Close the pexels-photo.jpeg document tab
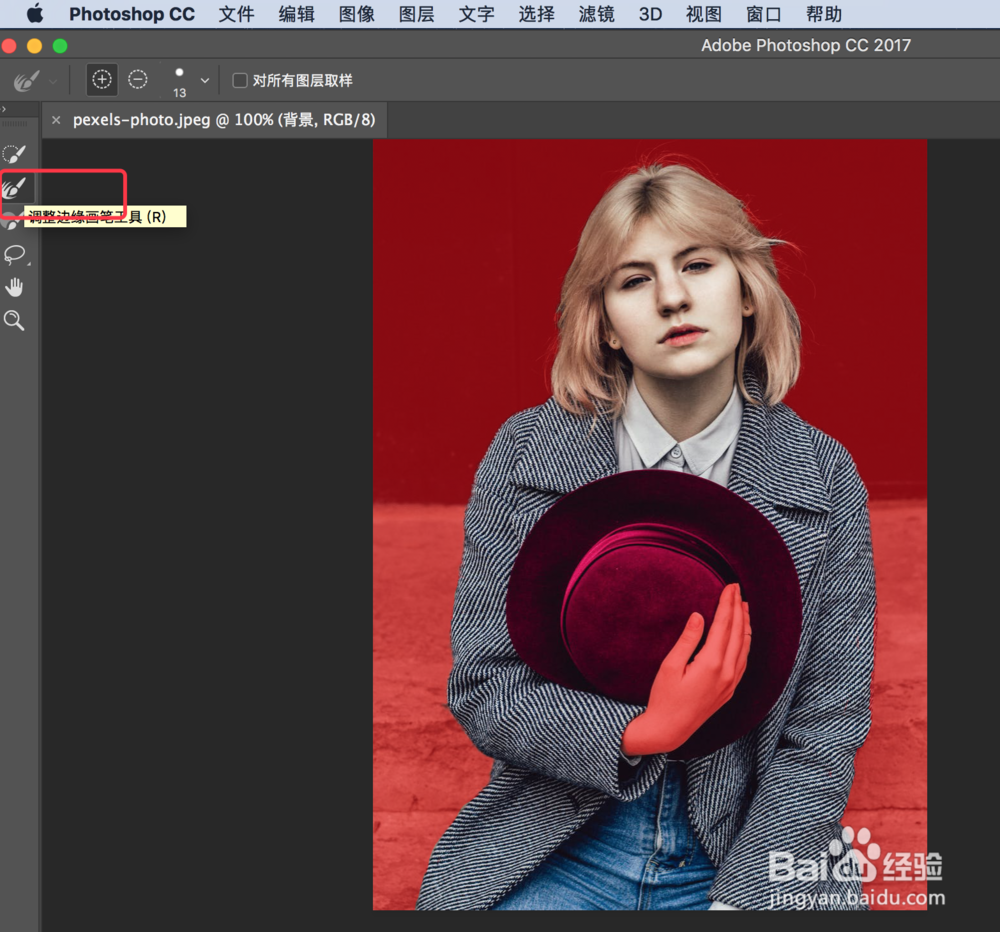The height and width of the screenshot is (932, 1000). (x=56, y=120)
